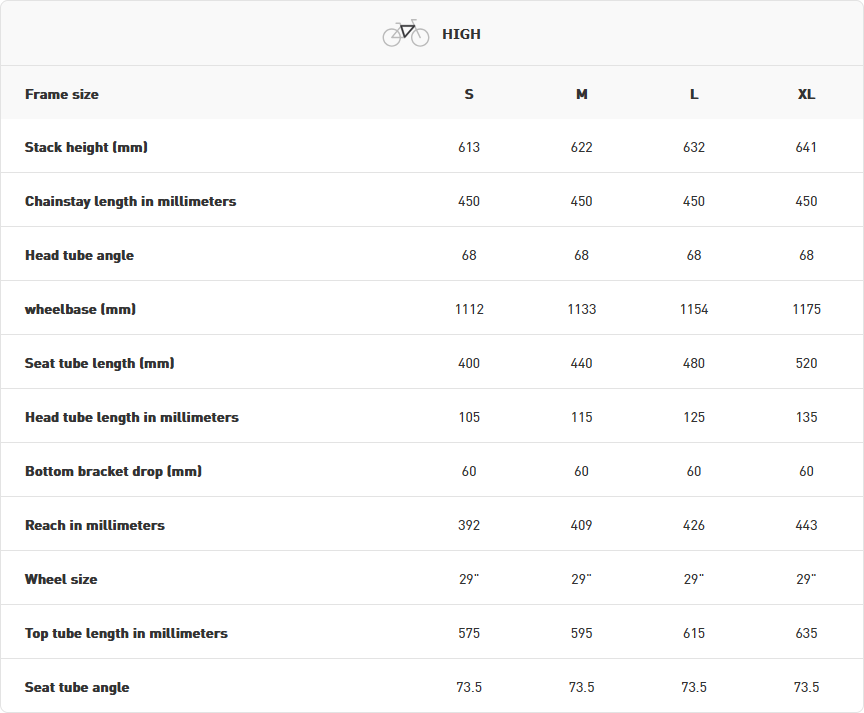Click the wheelbase (mm) row label
The image size is (864, 713).
tap(80, 309)
